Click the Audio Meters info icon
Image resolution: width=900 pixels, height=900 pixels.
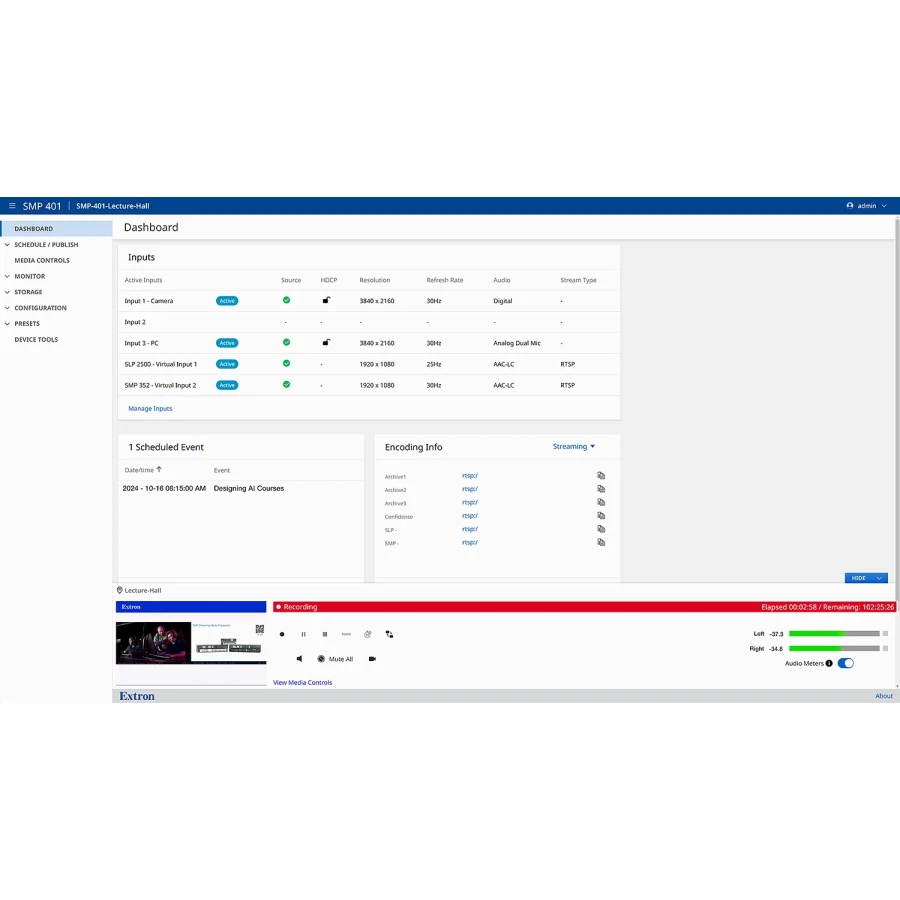[x=829, y=663]
